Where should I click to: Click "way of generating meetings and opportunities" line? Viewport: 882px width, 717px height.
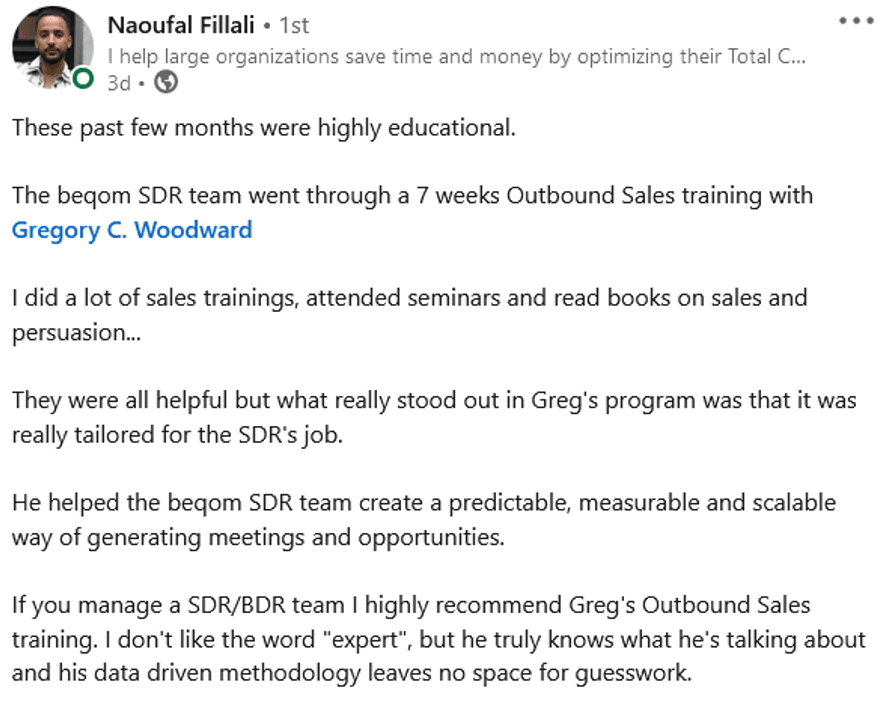(x=258, y=538)
